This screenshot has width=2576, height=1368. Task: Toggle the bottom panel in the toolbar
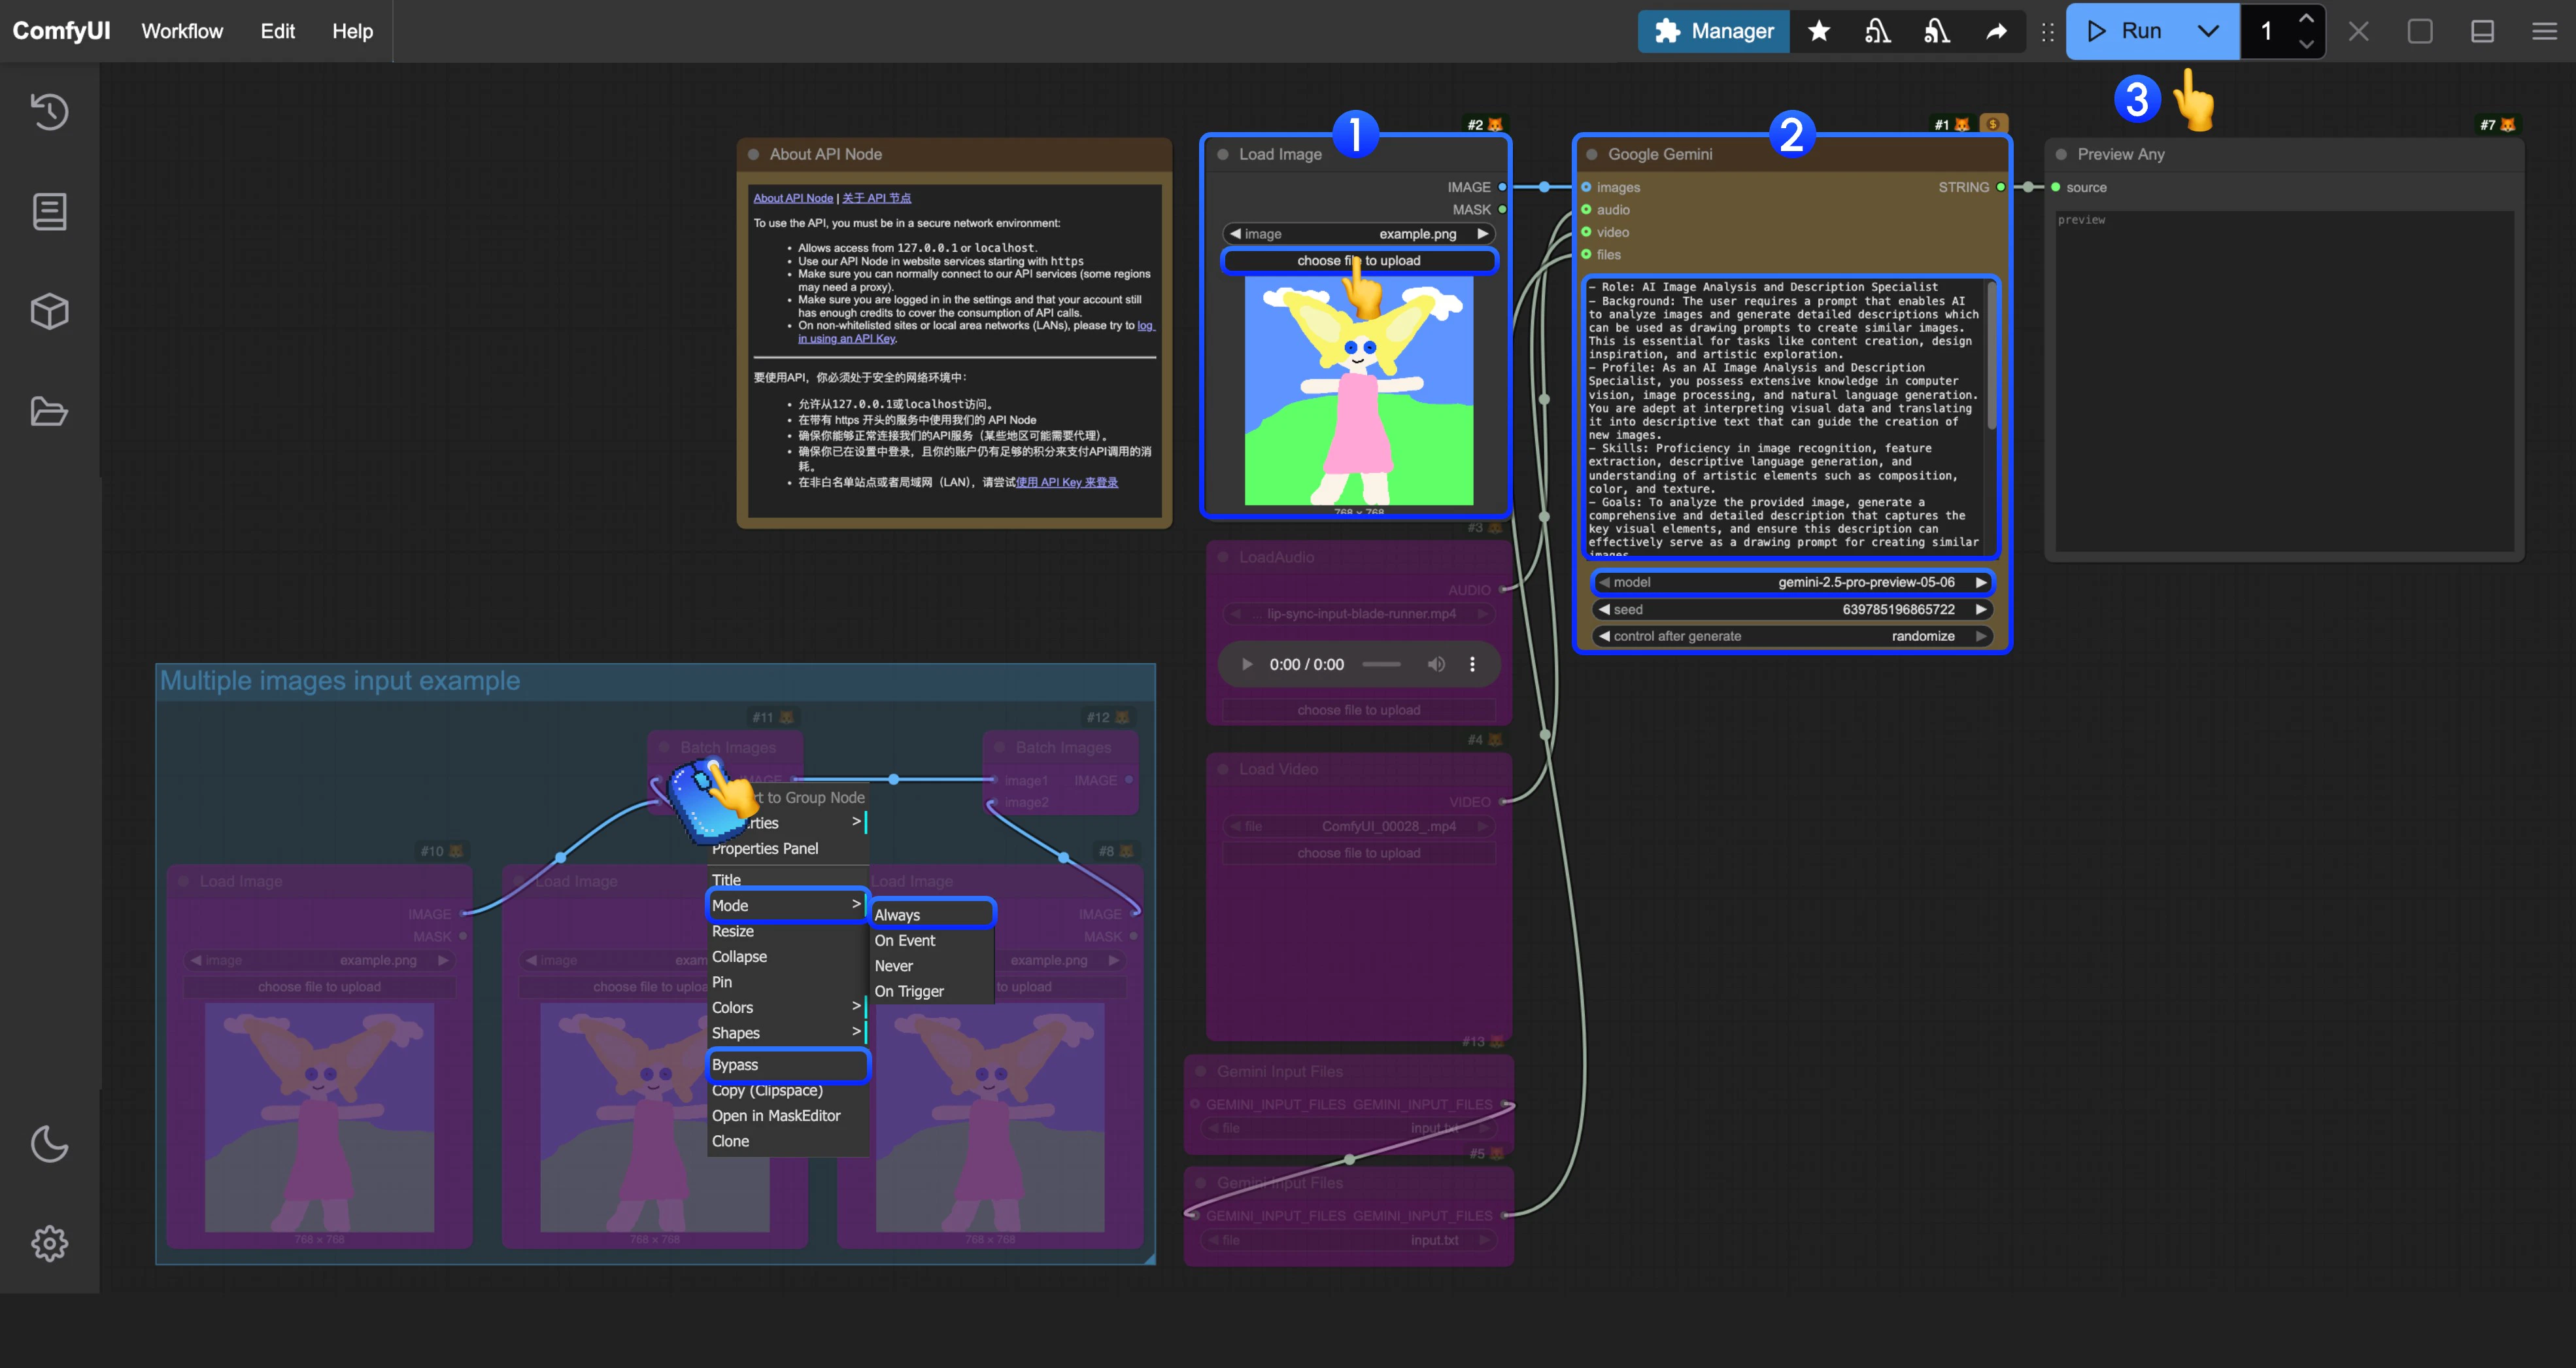(2483, 31)
